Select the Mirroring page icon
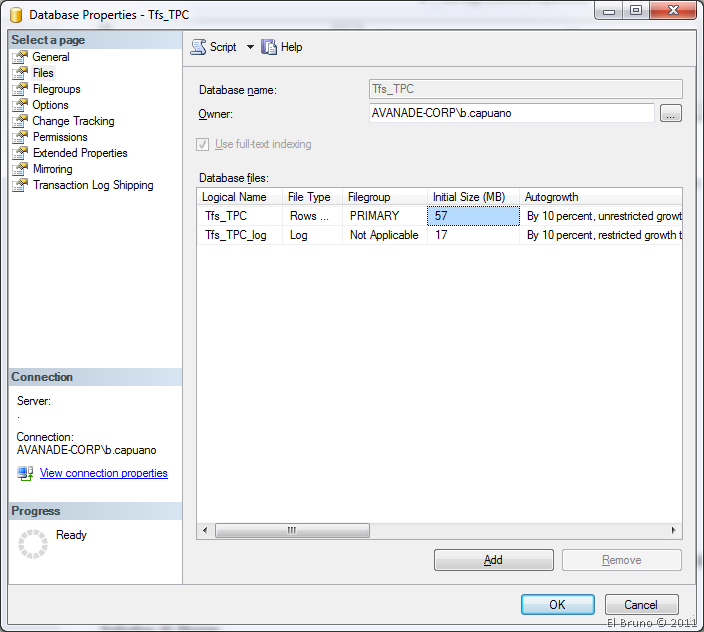704x632 pixels. 20,169
